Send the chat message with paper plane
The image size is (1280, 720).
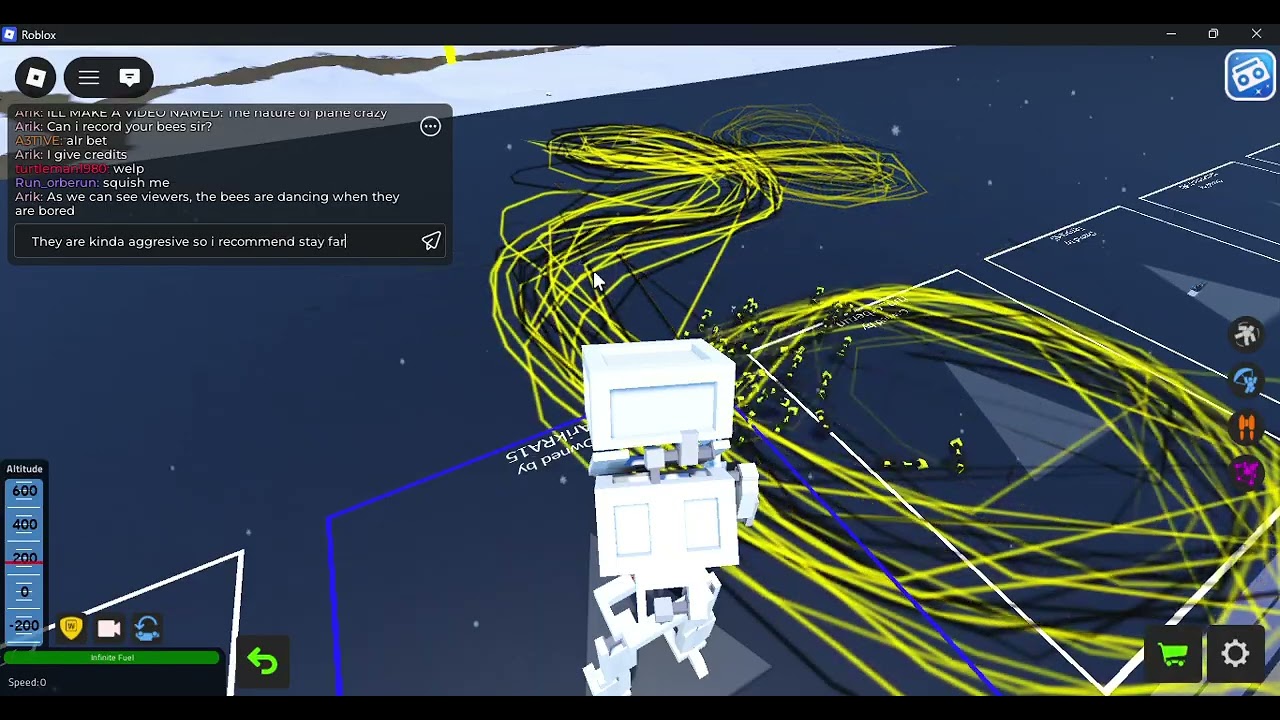coord(431,241)
